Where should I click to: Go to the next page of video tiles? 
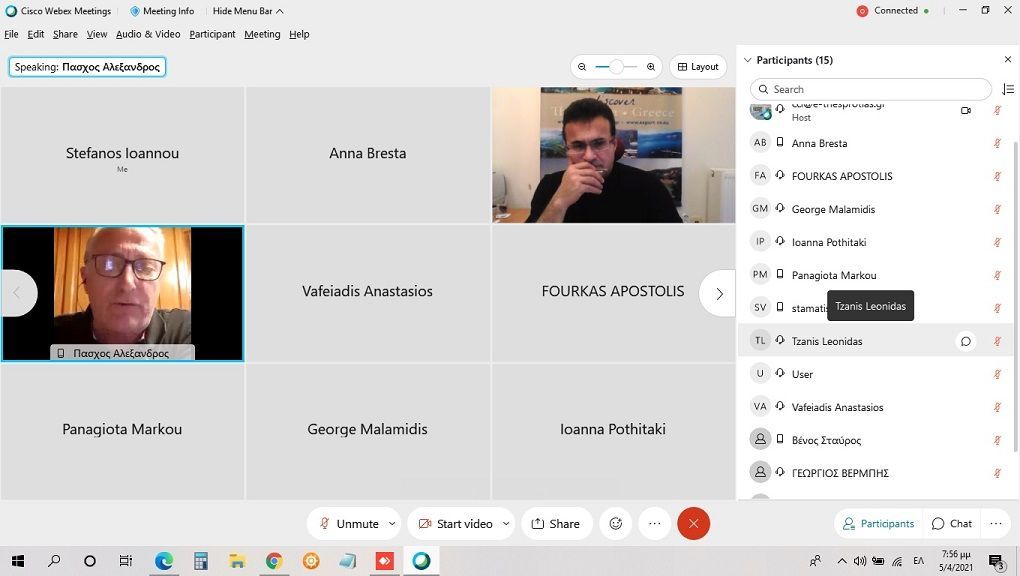point(718,293)
